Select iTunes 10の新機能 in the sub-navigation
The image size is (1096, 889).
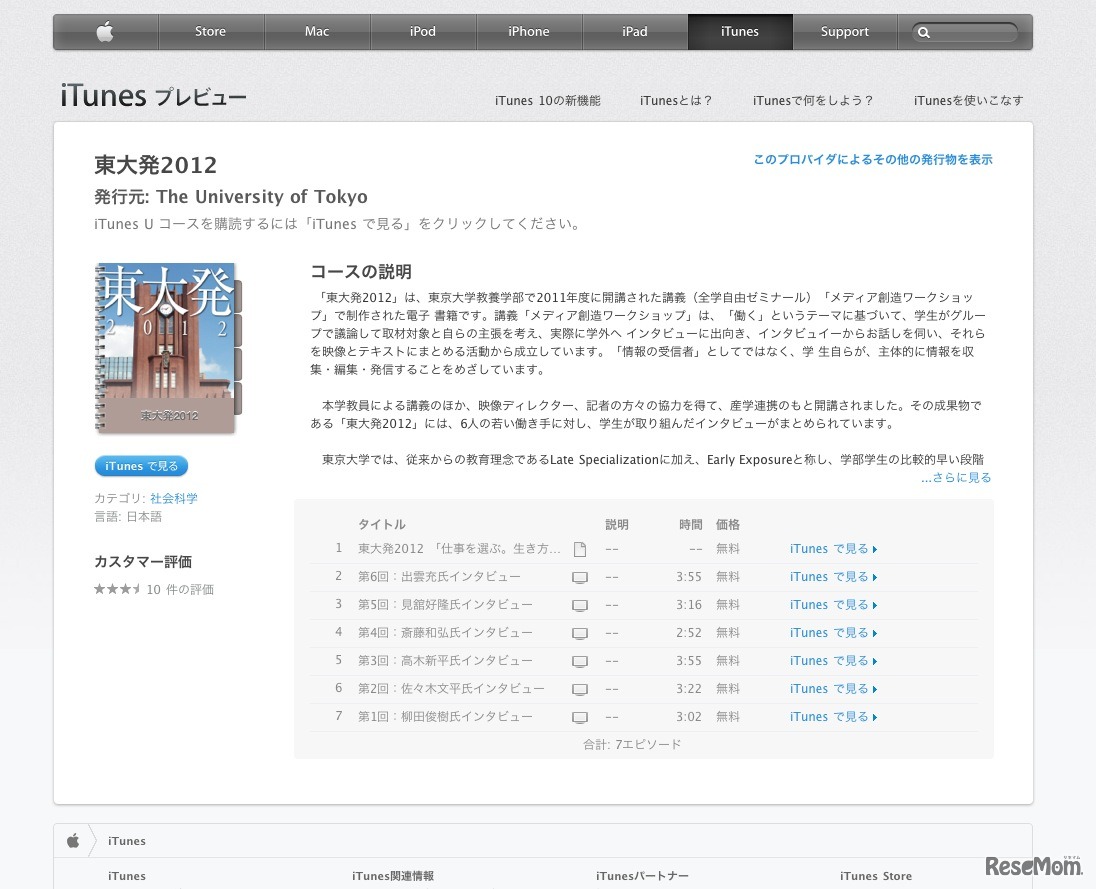(x=547, y=100)
